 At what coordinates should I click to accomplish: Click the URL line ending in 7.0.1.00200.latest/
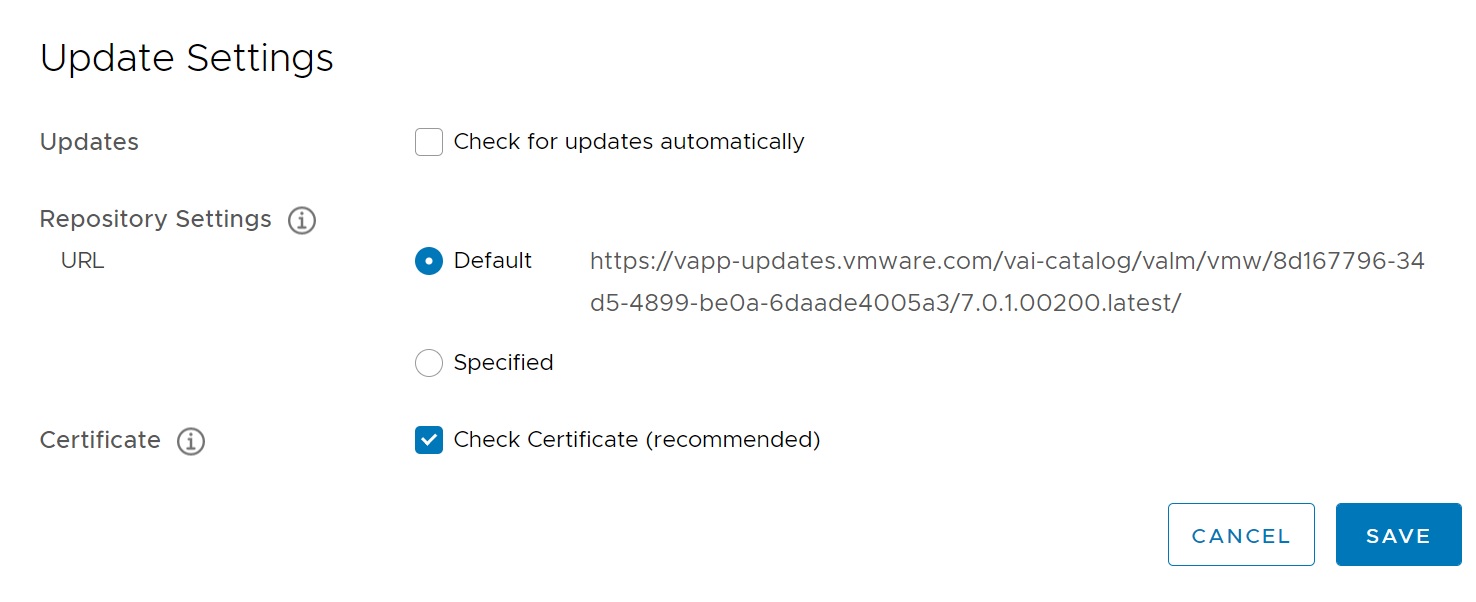(885, 304)
